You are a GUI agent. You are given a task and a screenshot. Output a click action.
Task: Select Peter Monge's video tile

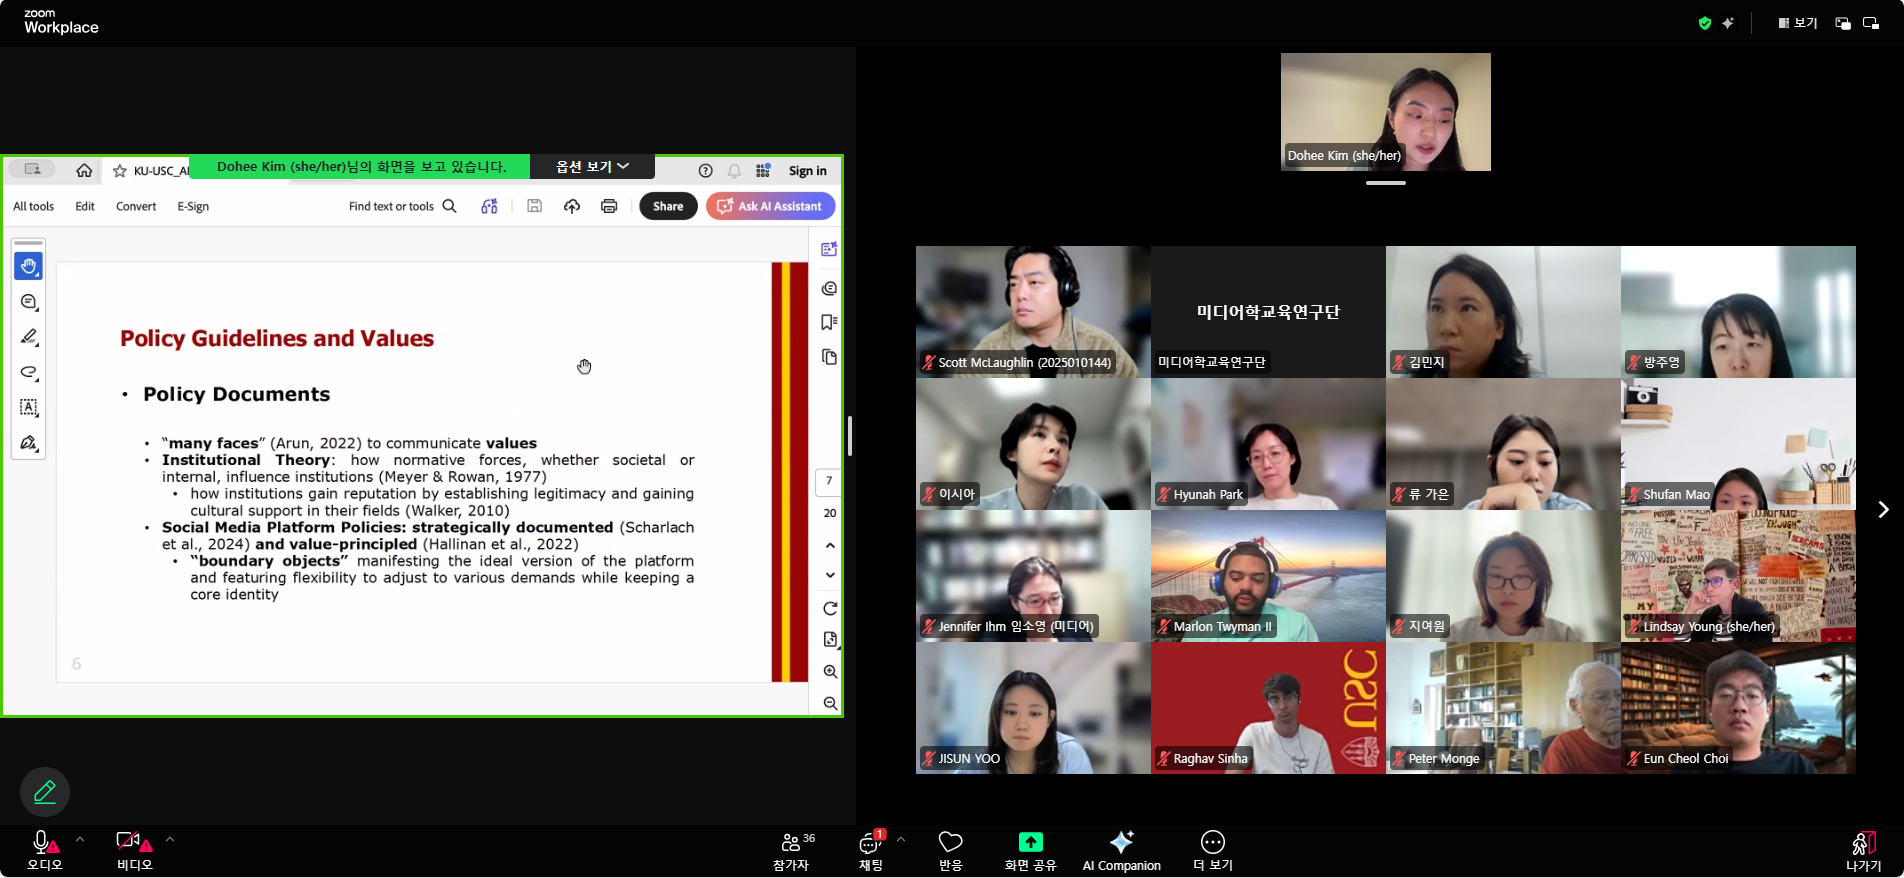pyautogui.click(x=1503, y=708)
